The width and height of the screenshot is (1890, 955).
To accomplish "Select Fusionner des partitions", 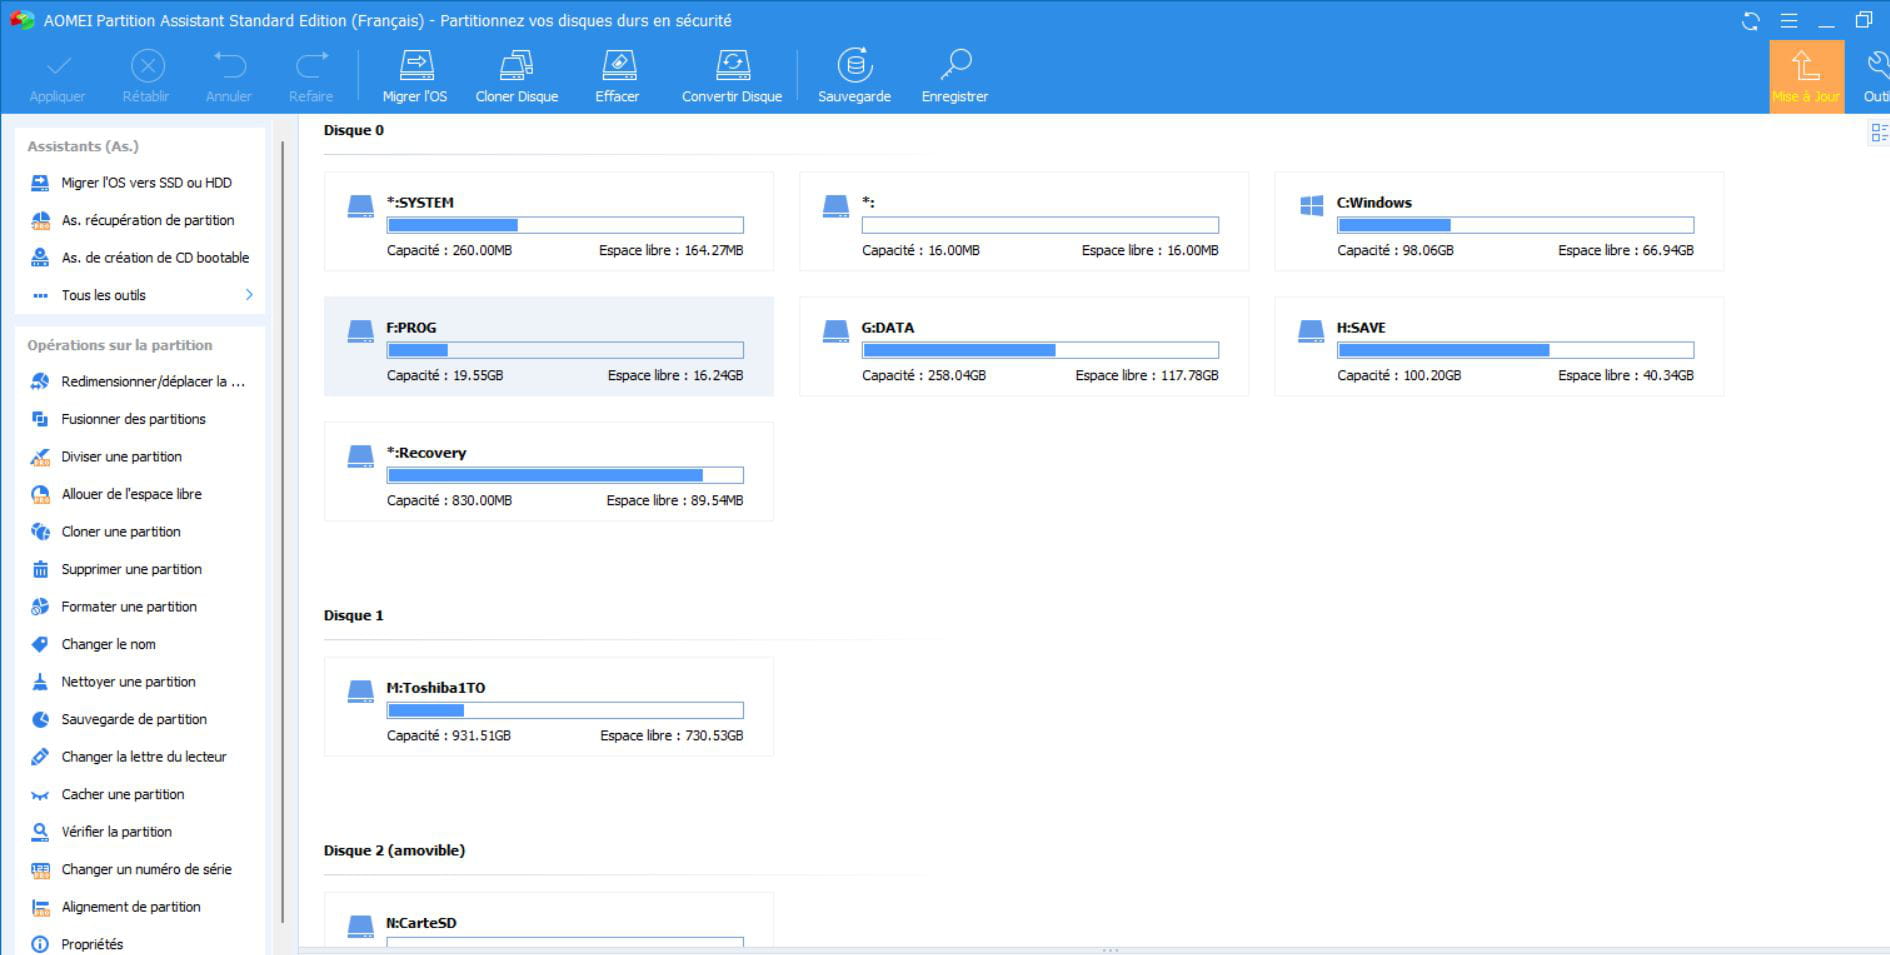I will pyautogui.click(x=139, y=419).
